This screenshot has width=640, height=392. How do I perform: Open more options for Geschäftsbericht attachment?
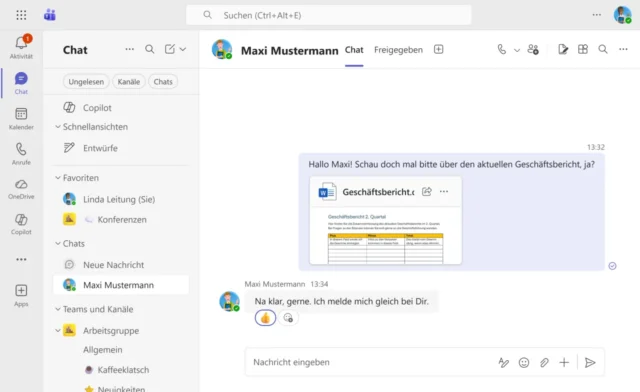[x=444, y=192]
